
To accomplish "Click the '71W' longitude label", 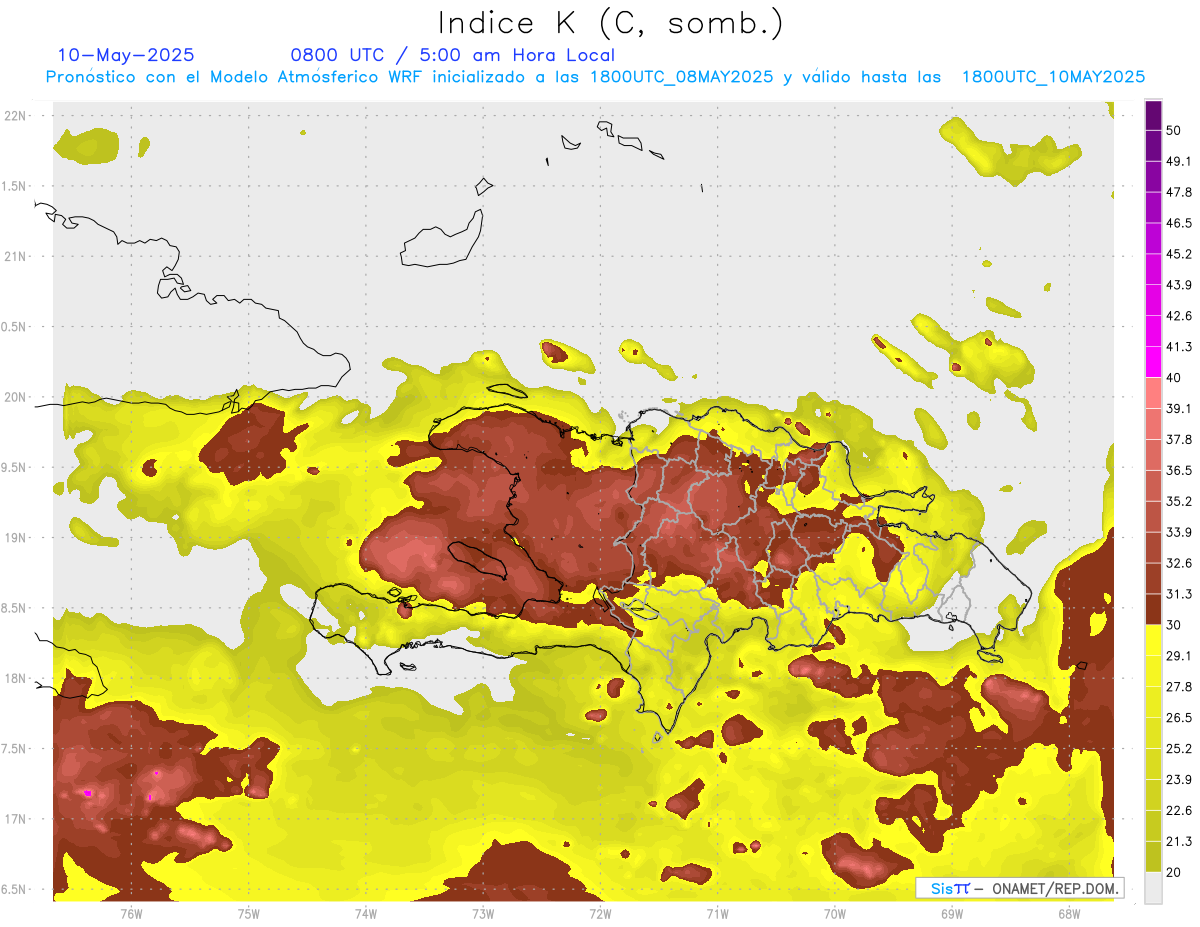I will coord(717,913).
